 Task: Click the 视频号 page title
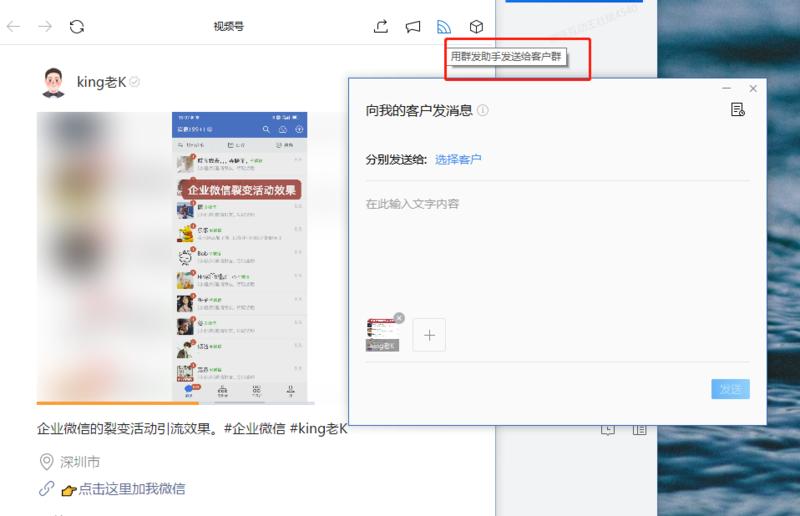click(x=229, y=26)
